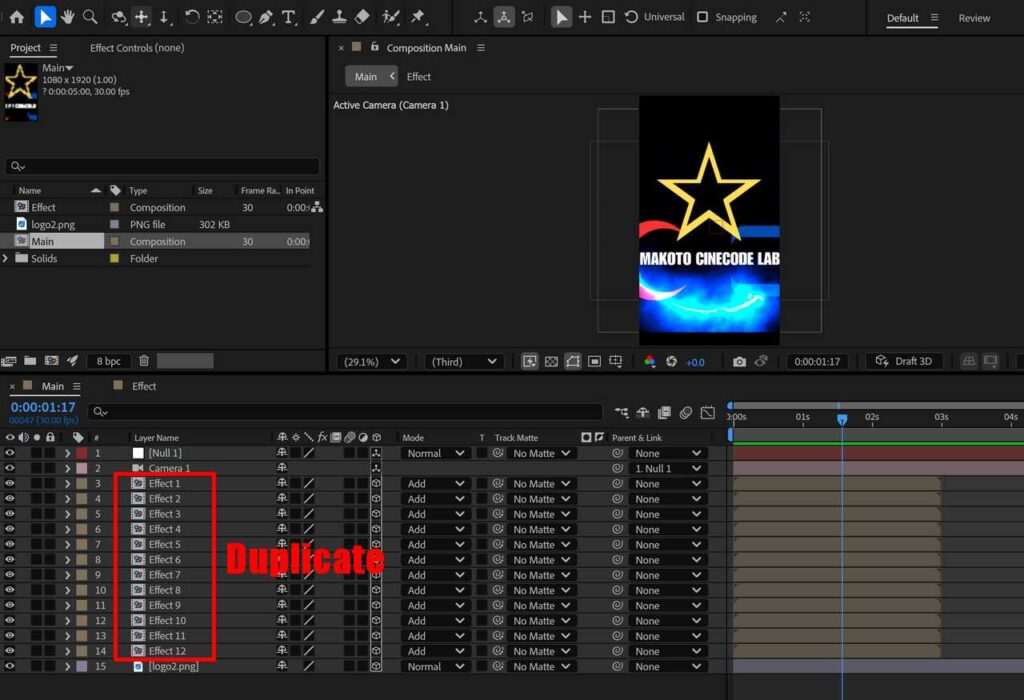Open the composition flowchart icon for Effect
This screenshot has height=700, width=1024.
(x=317, y=207)
